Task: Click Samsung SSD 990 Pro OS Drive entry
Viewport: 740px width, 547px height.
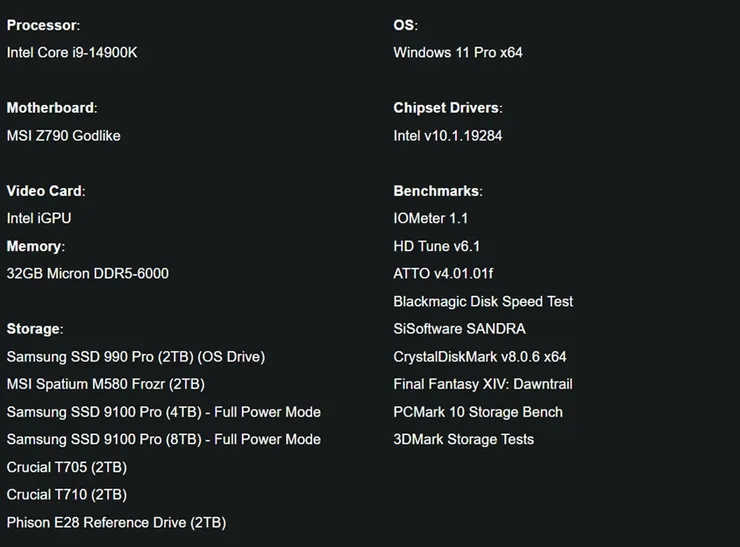Action: [x=136, y=357]
